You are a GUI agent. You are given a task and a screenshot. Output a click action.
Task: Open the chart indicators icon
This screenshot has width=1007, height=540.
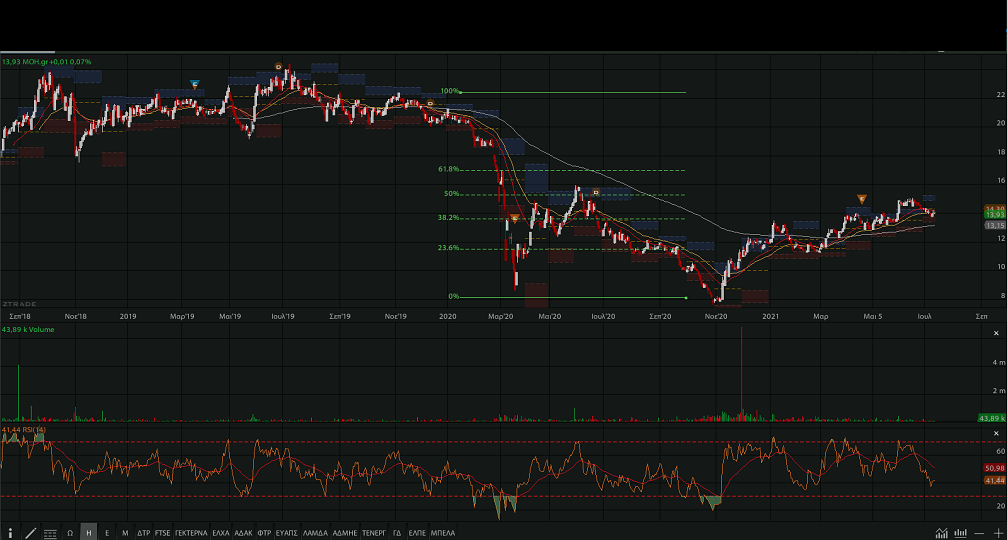942,533
